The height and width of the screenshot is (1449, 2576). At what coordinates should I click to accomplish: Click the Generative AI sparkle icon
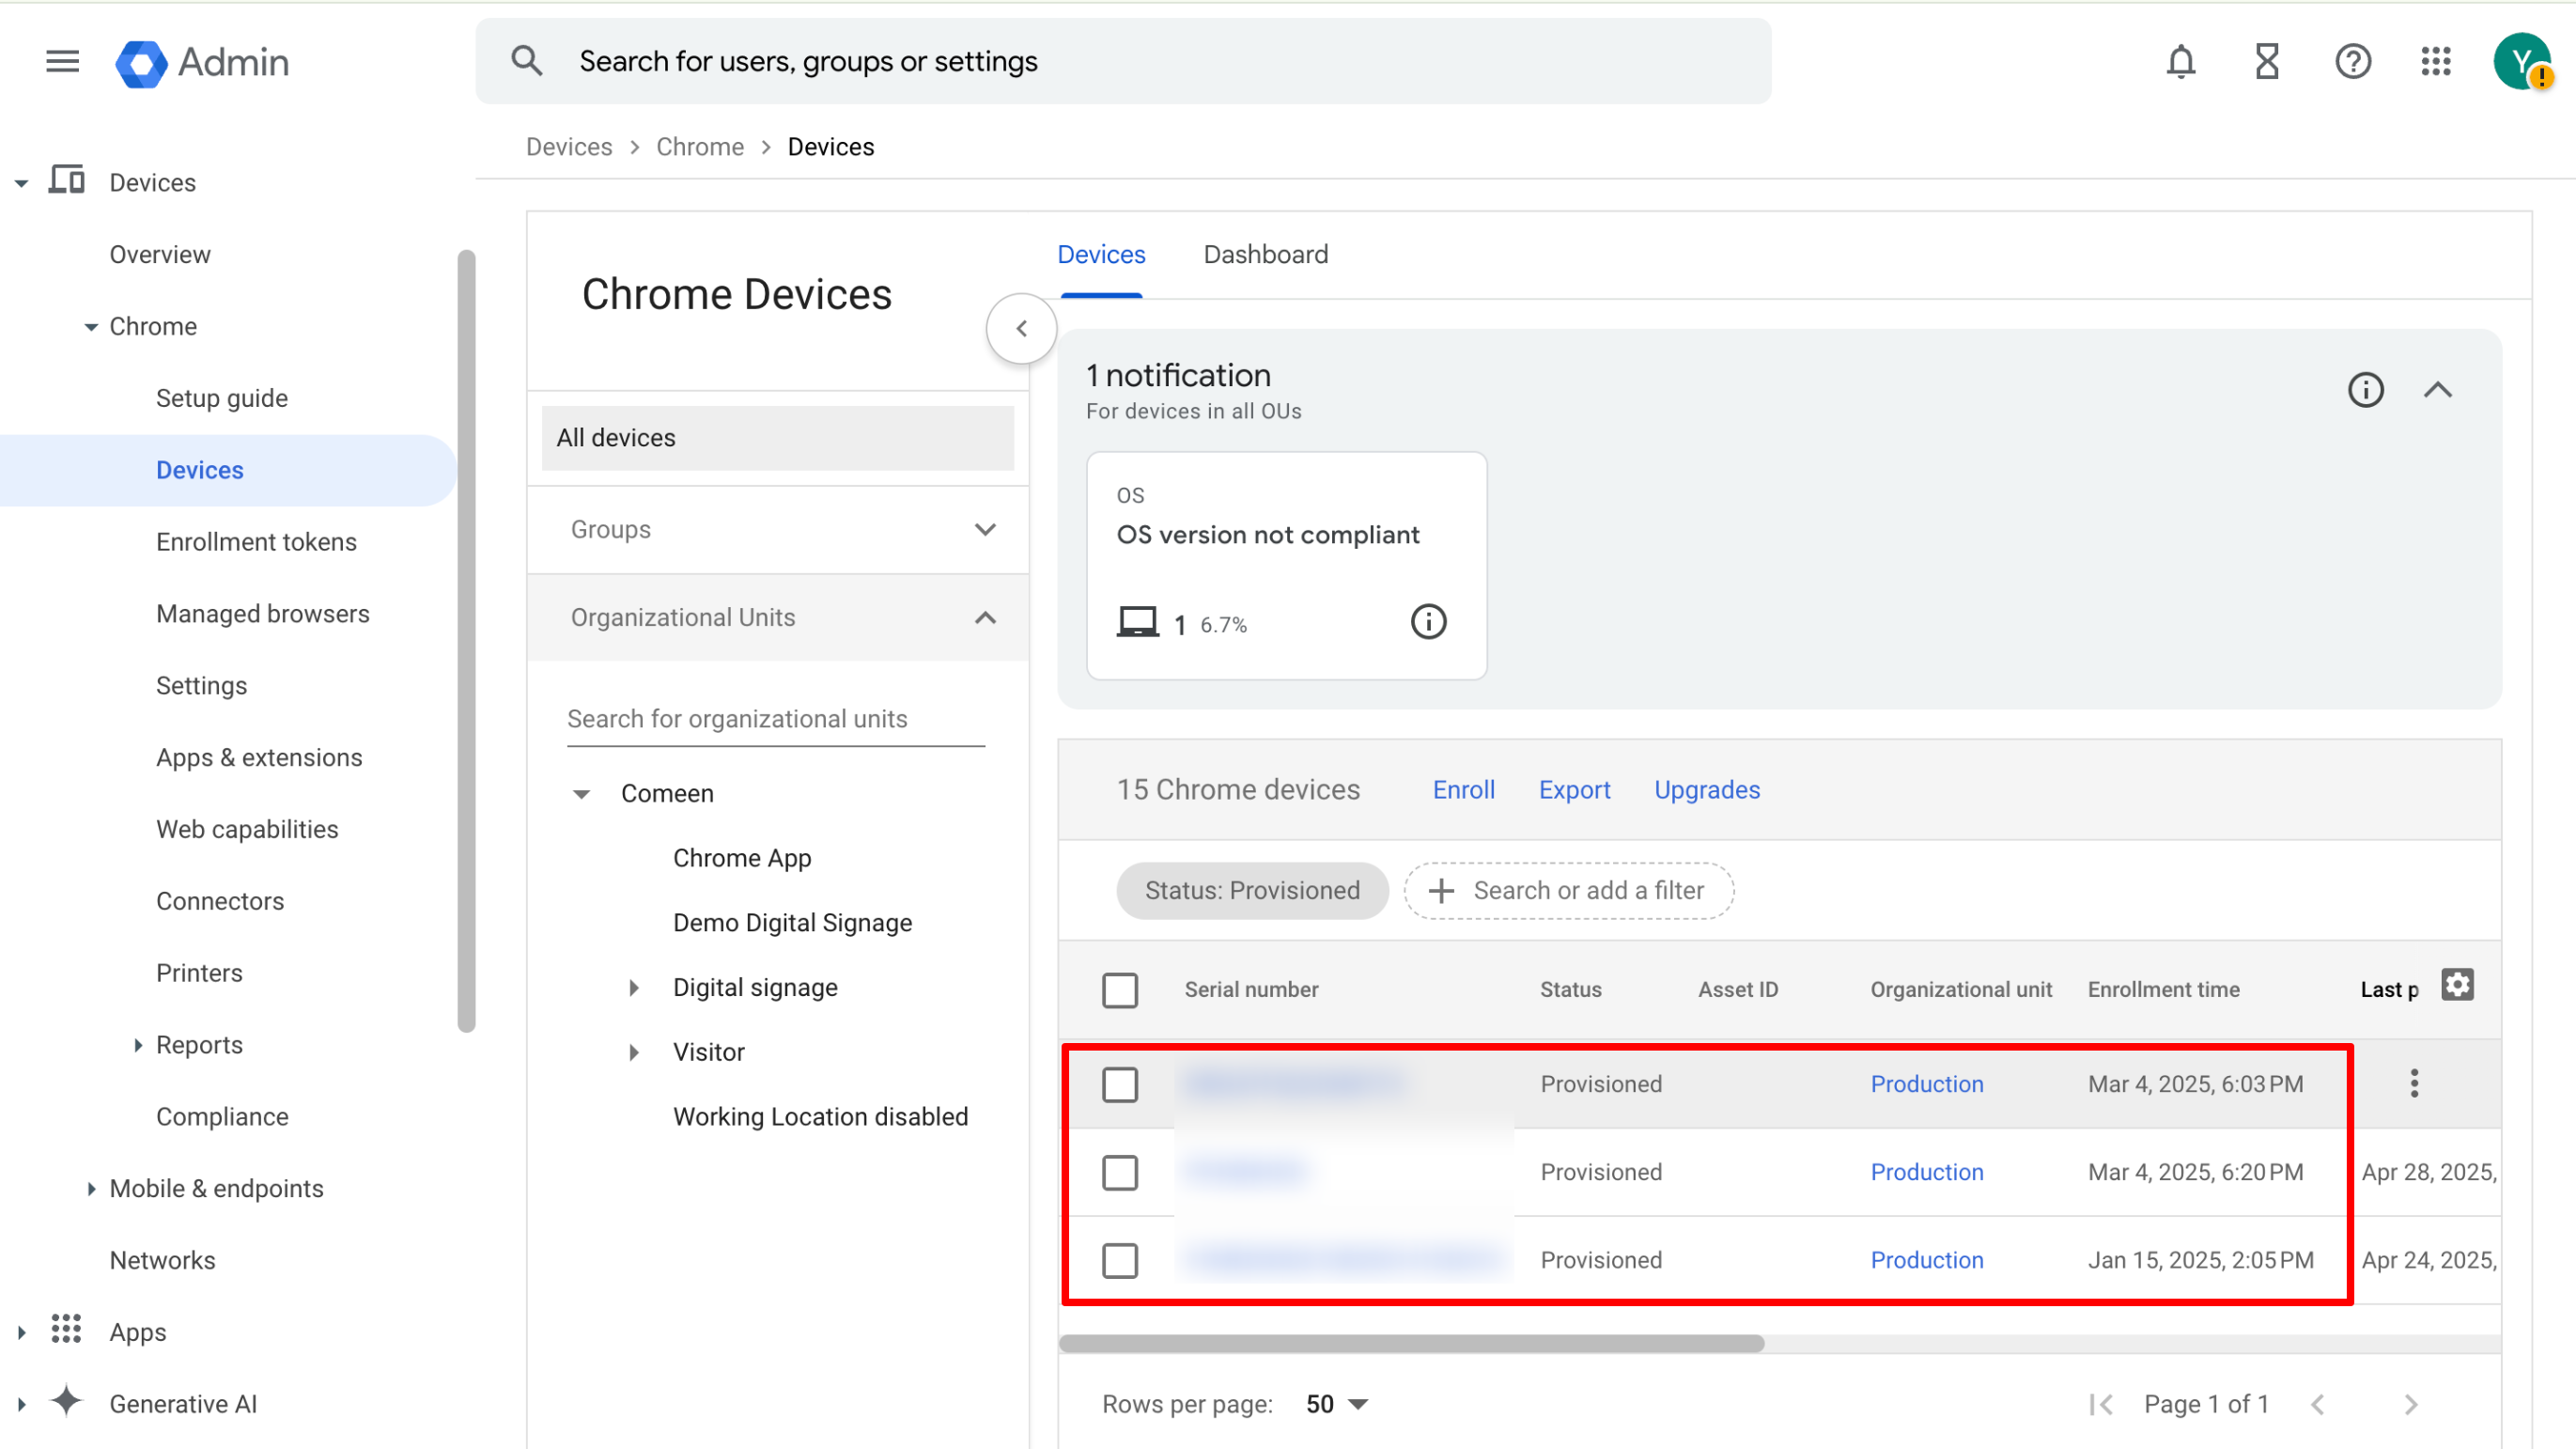pos(67,1402)
